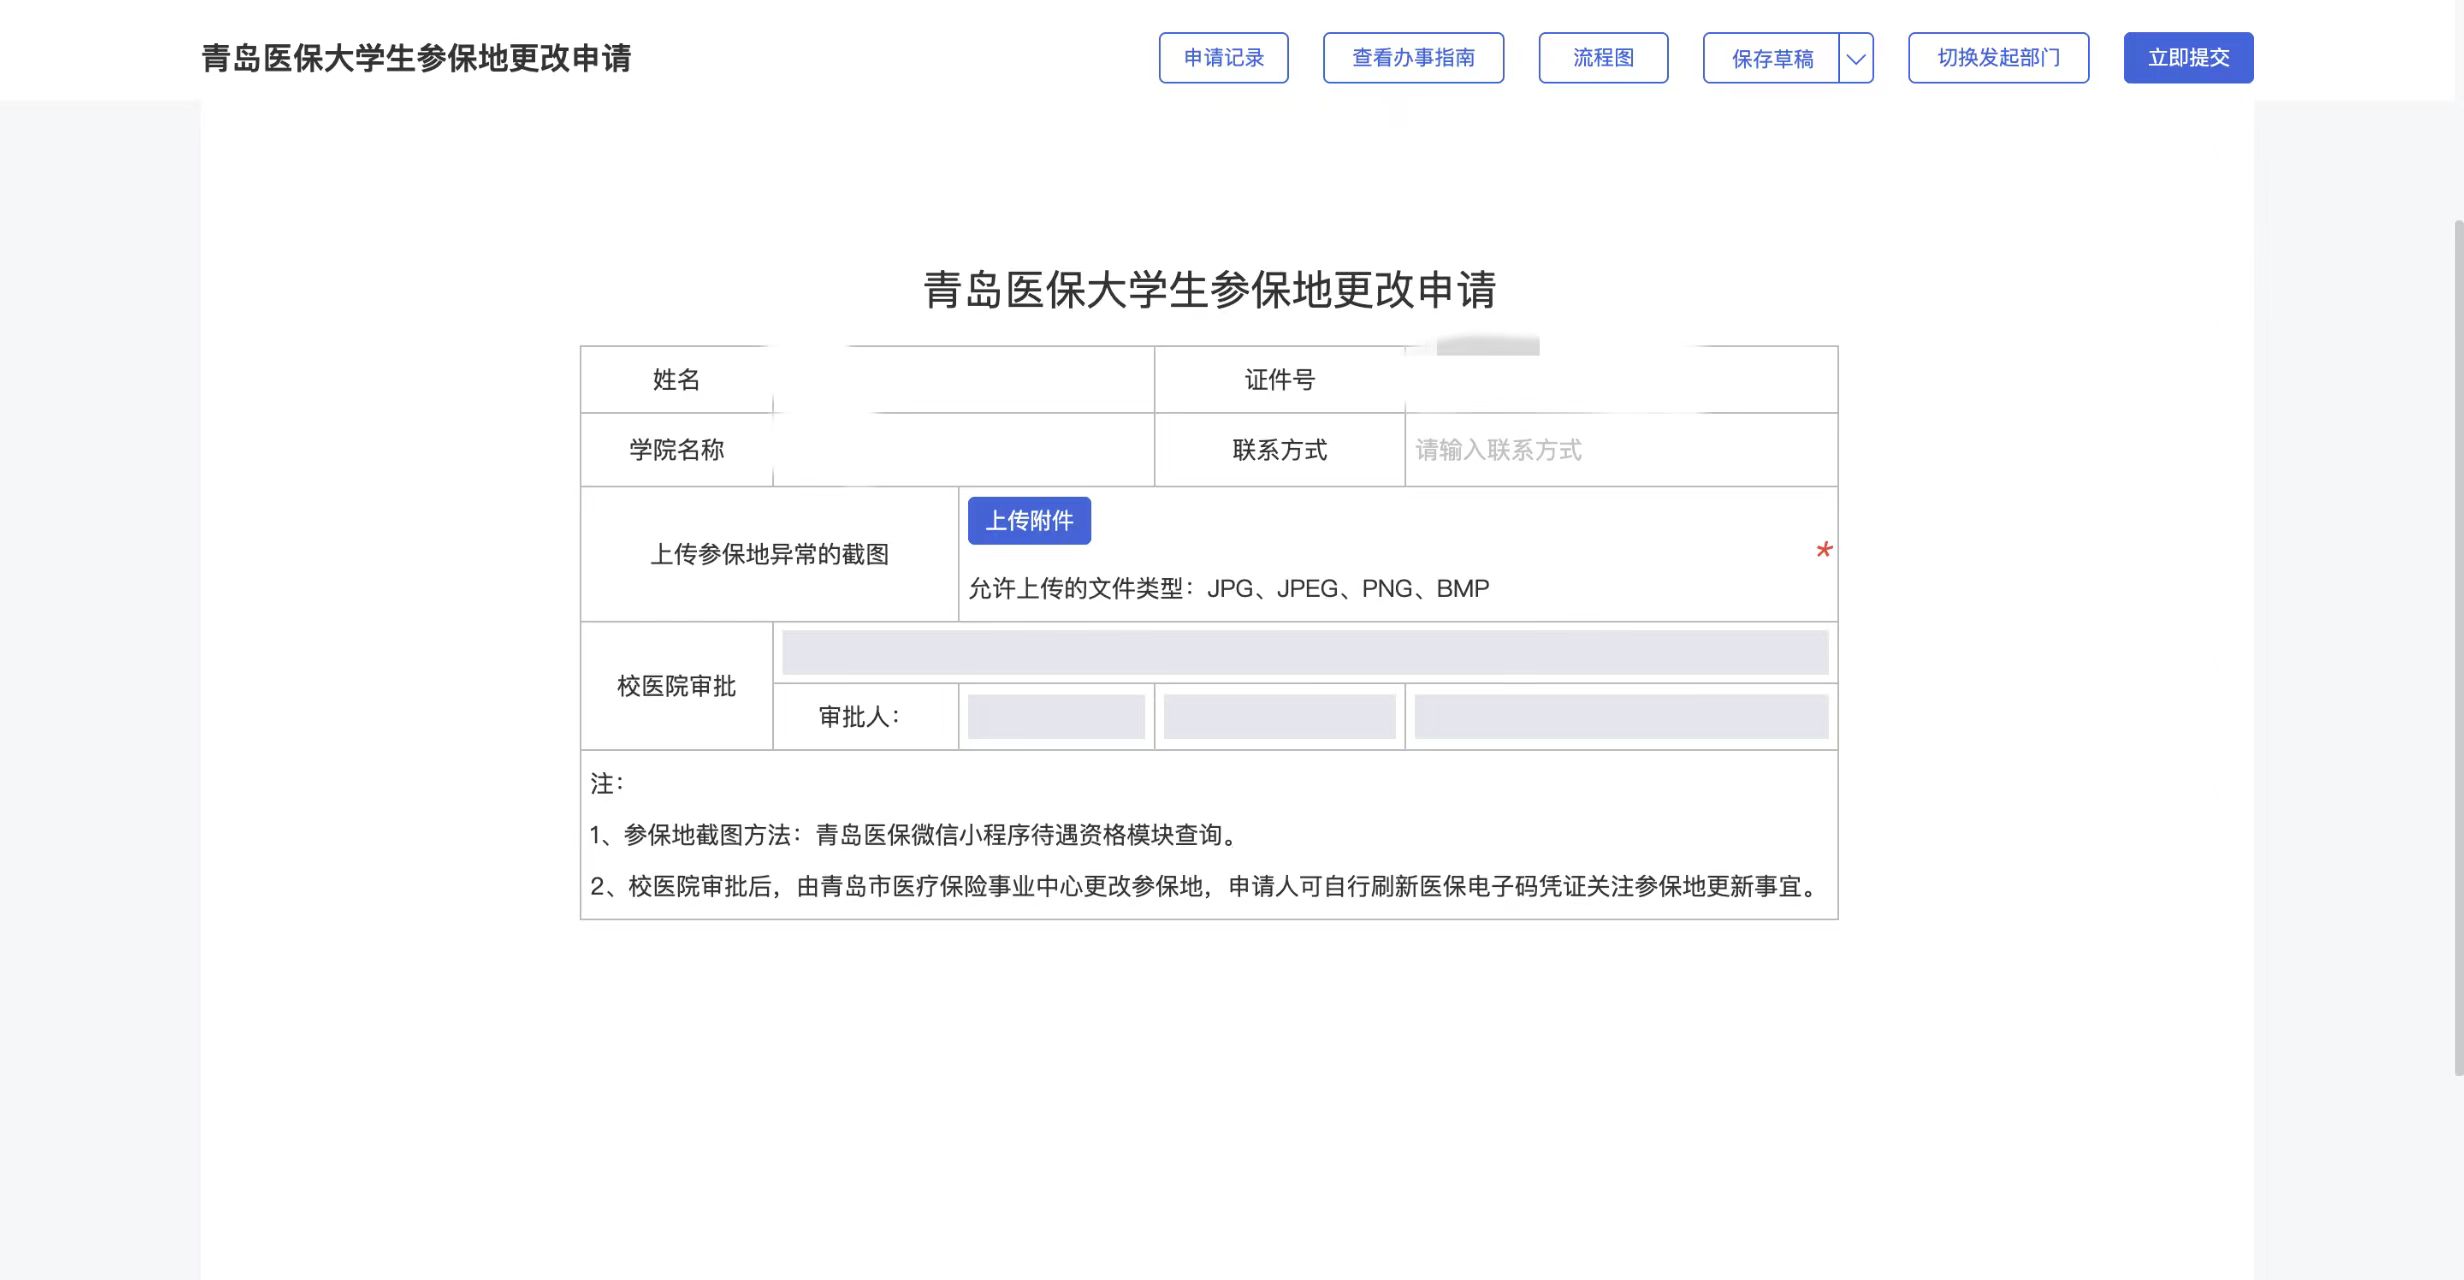Submit form with 立即提交 button

[2188, 58]
